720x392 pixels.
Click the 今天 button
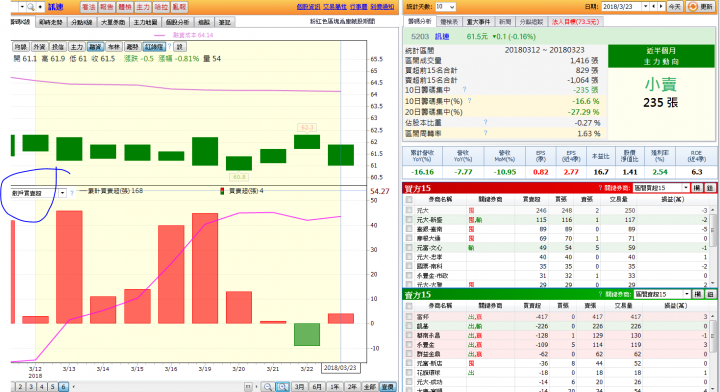click(674, 6)
